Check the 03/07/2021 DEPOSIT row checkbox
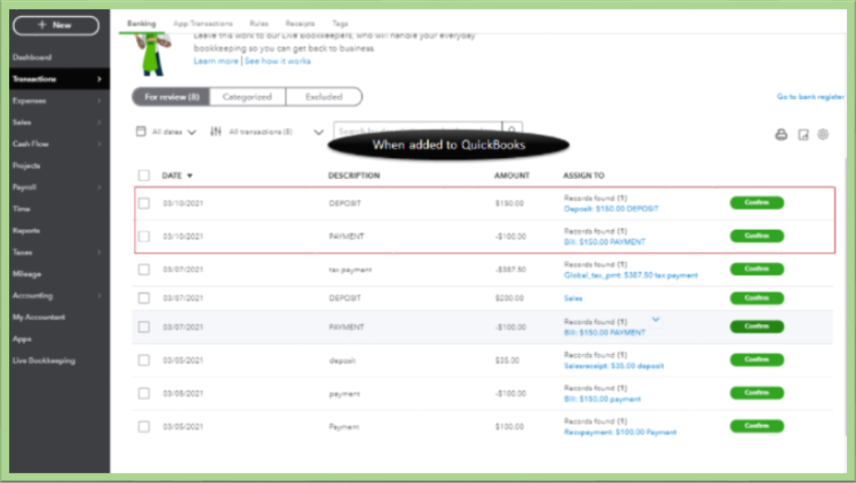The width and height of the screenshot is (856, 483). click(144, 298)
